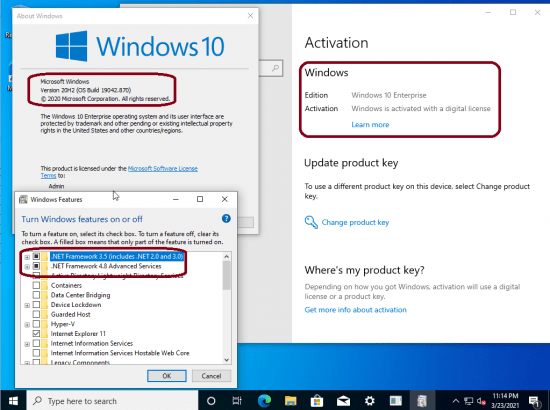
Task: Toggle .NET Framework 4.8 Advanced Services checkbox
Action: (36, 266)
